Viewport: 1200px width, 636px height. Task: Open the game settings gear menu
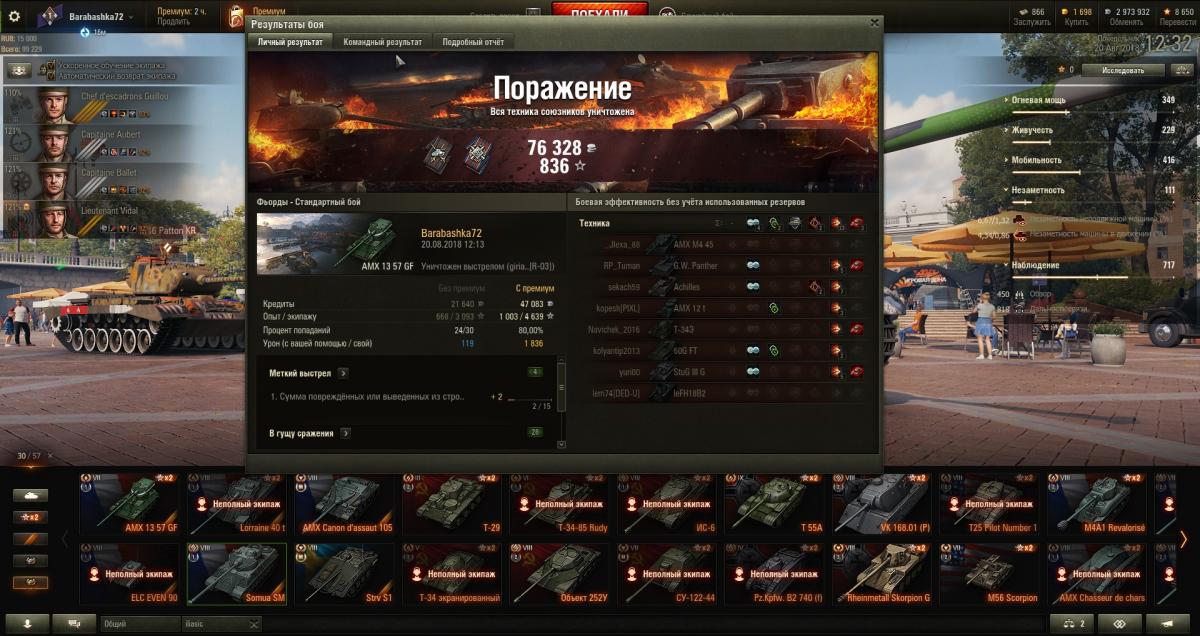(x=14, y=16)
